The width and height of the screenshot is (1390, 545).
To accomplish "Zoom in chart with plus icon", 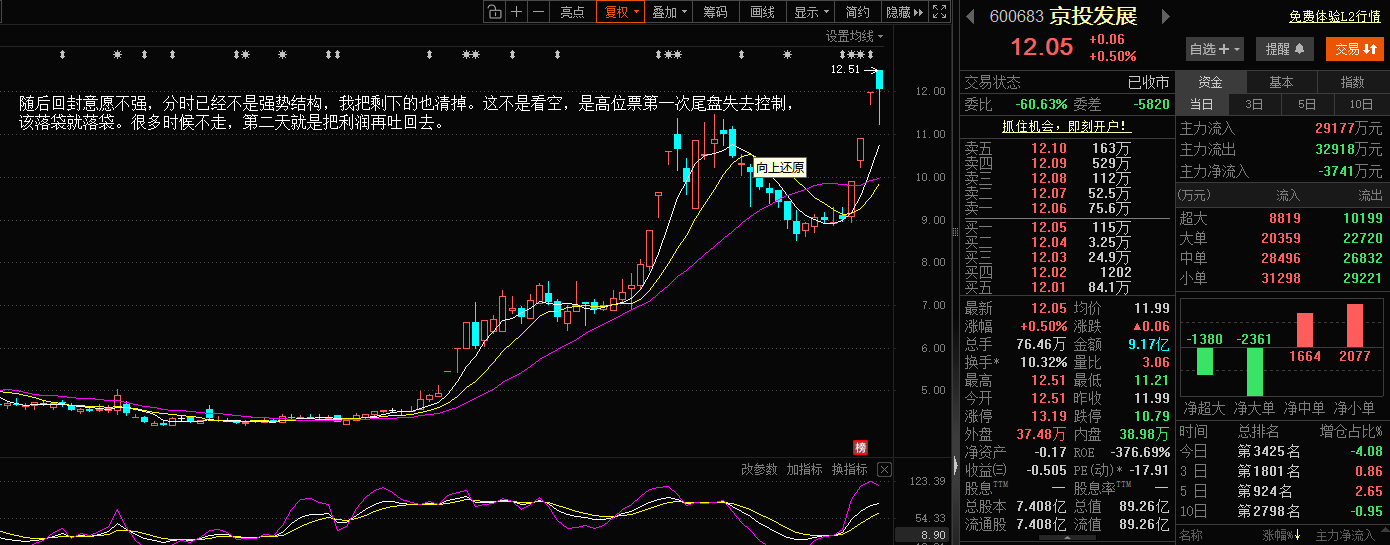I will [x=516, y=12].
